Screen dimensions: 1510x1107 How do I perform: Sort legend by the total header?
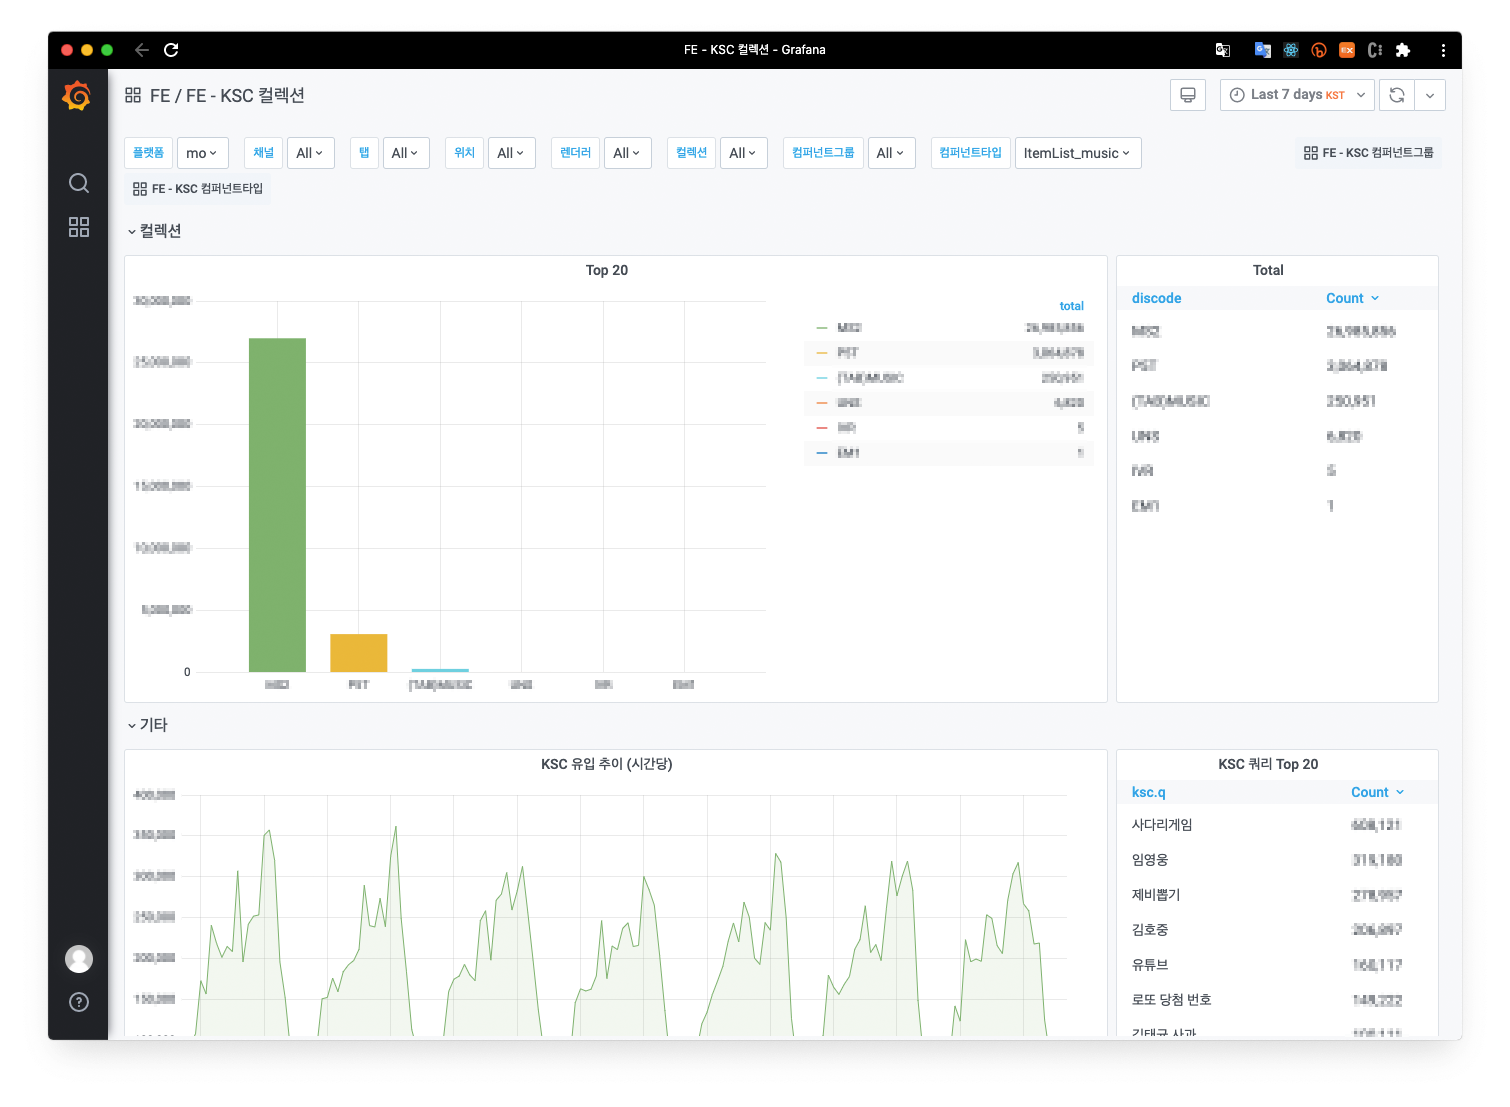pos(1071,306)
